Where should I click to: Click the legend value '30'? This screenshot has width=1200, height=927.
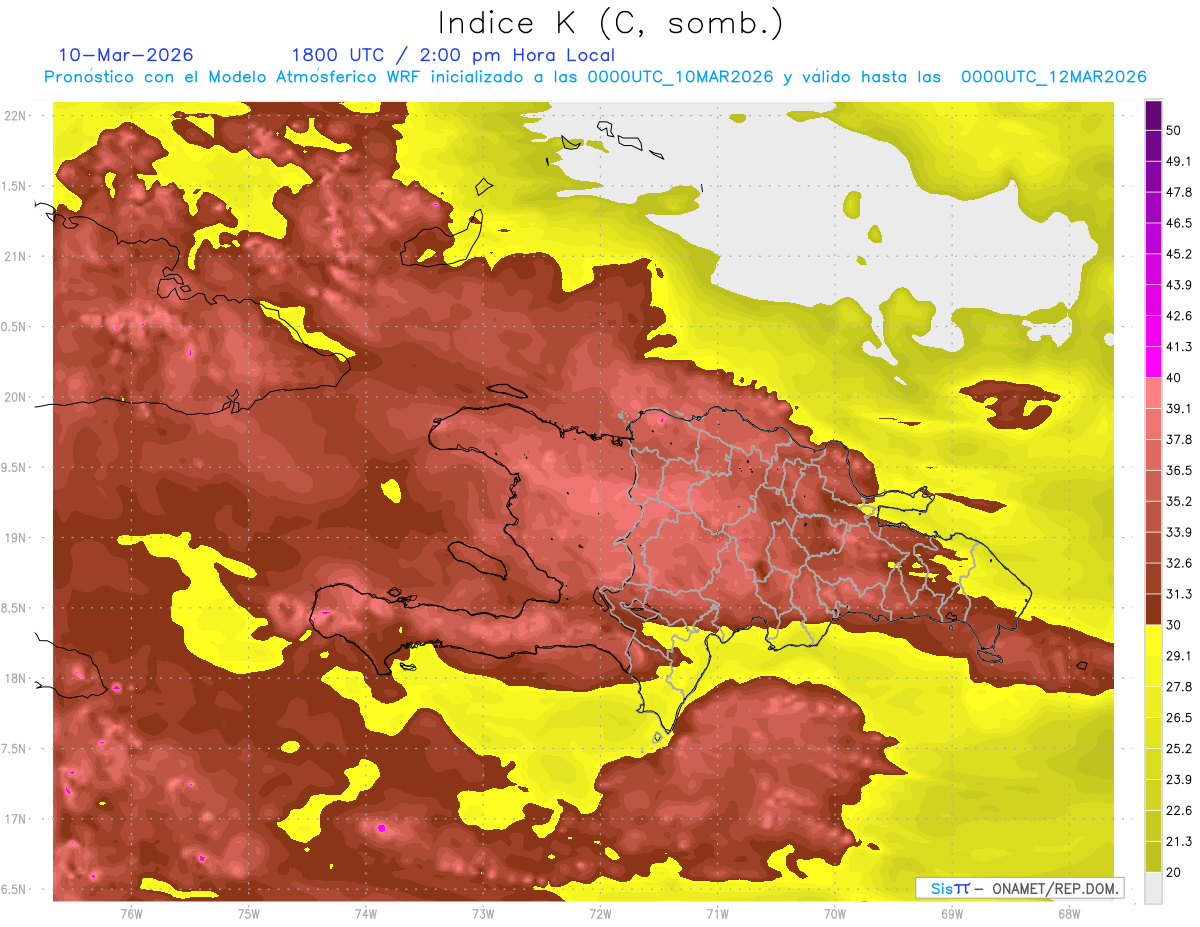(x=1173, y=625)
